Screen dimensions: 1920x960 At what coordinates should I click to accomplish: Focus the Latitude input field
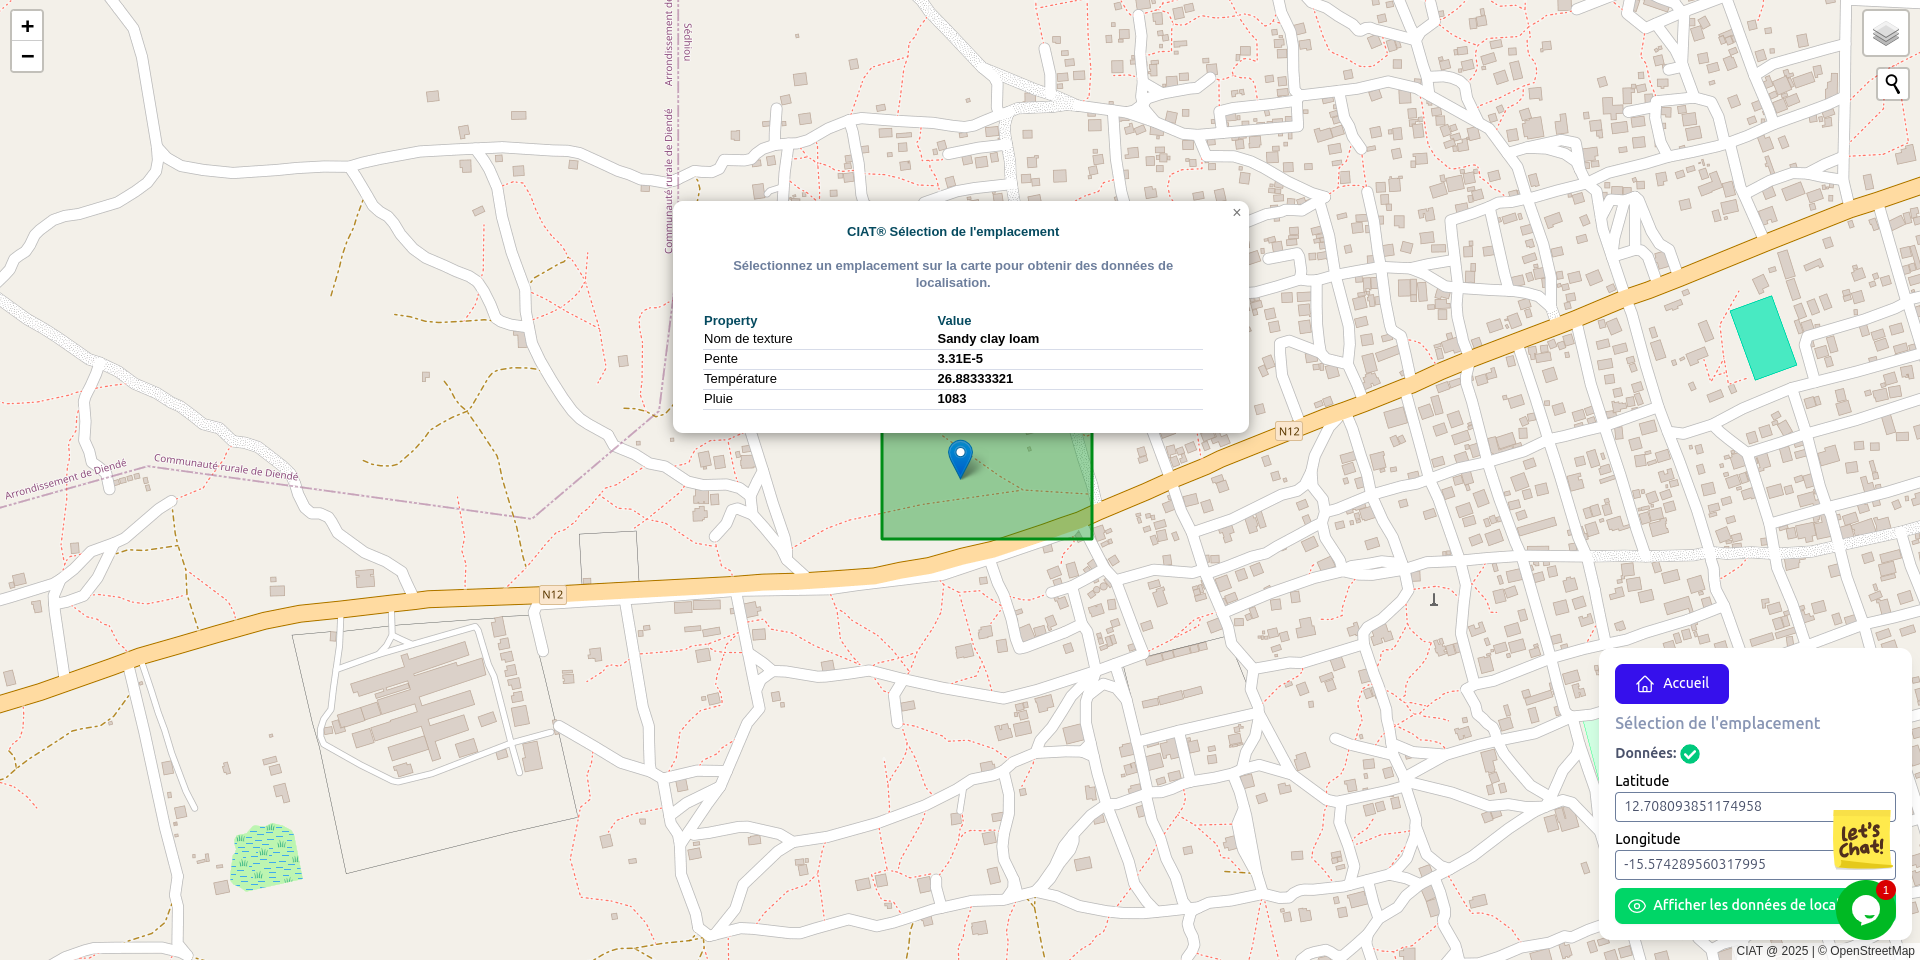1720,807
